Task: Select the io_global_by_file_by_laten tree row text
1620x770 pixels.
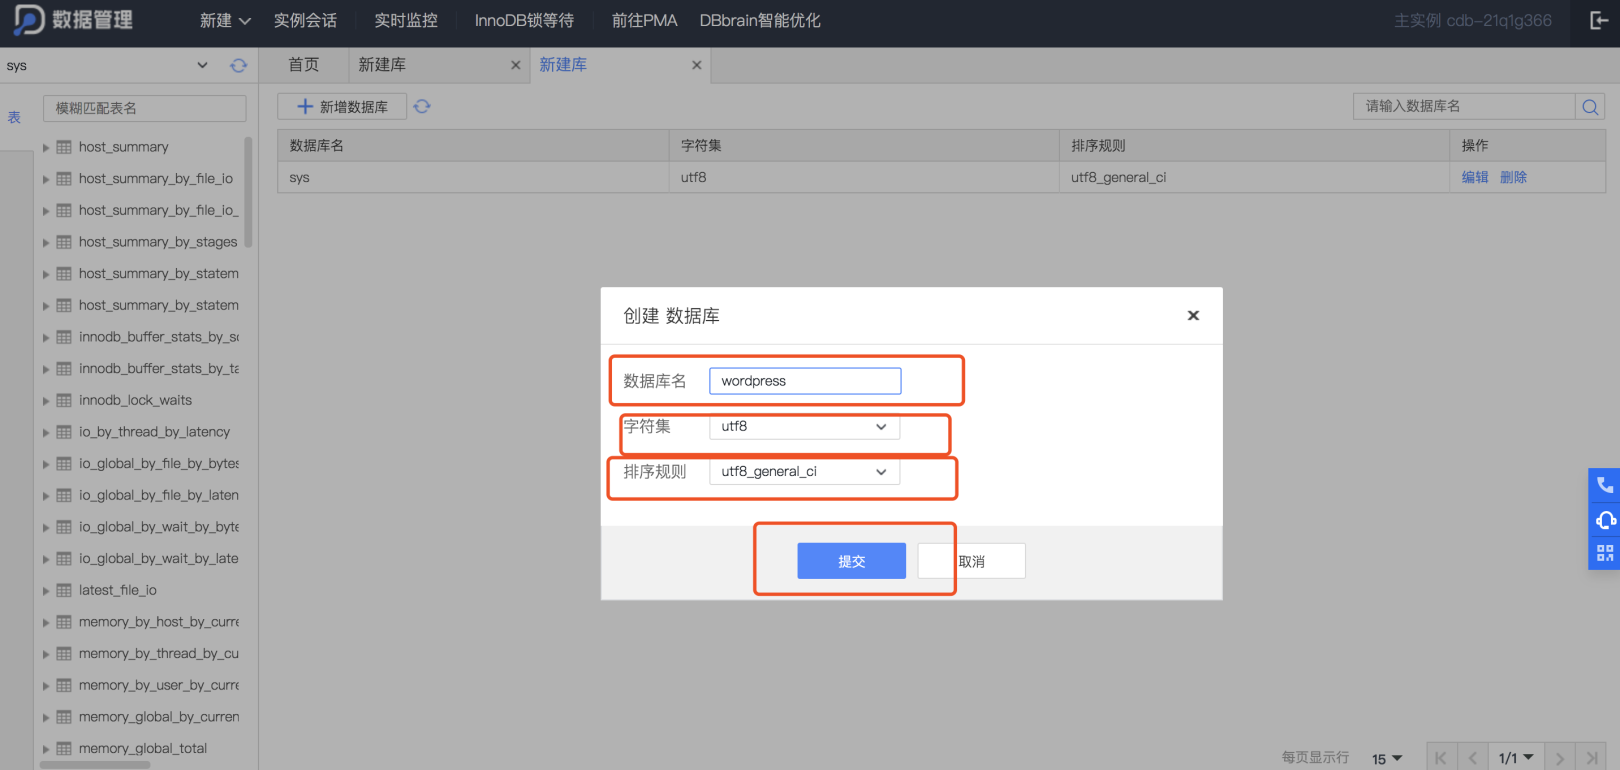Action: pyautogui.click(x=159, y=495)
